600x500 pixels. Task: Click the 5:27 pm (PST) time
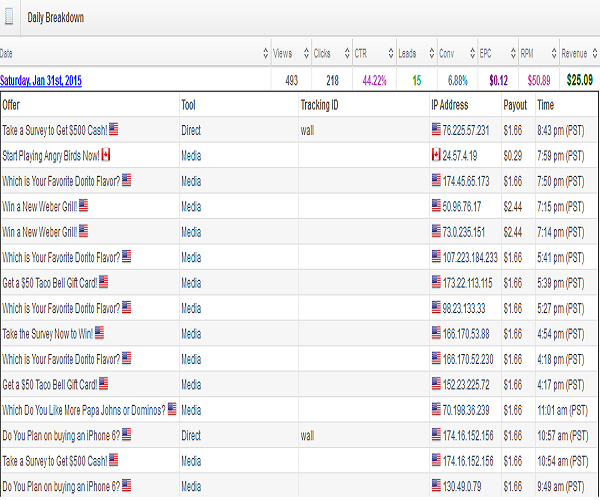point(561,309)
